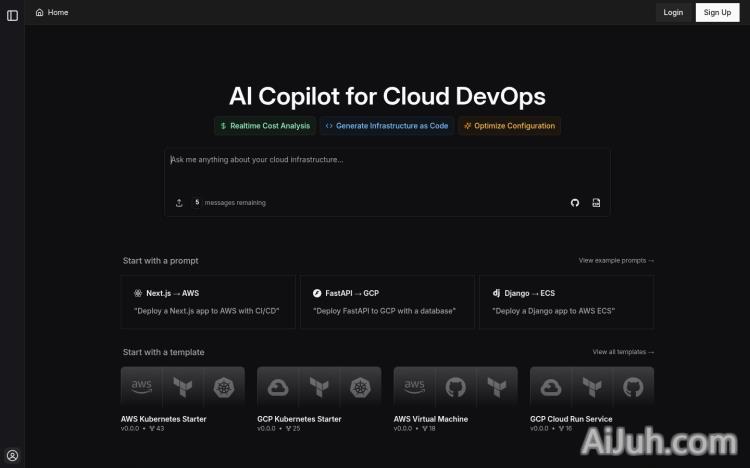Choose the Optimize Configuration chip
This screenshot has width=750, height=468.
[509, 126]
